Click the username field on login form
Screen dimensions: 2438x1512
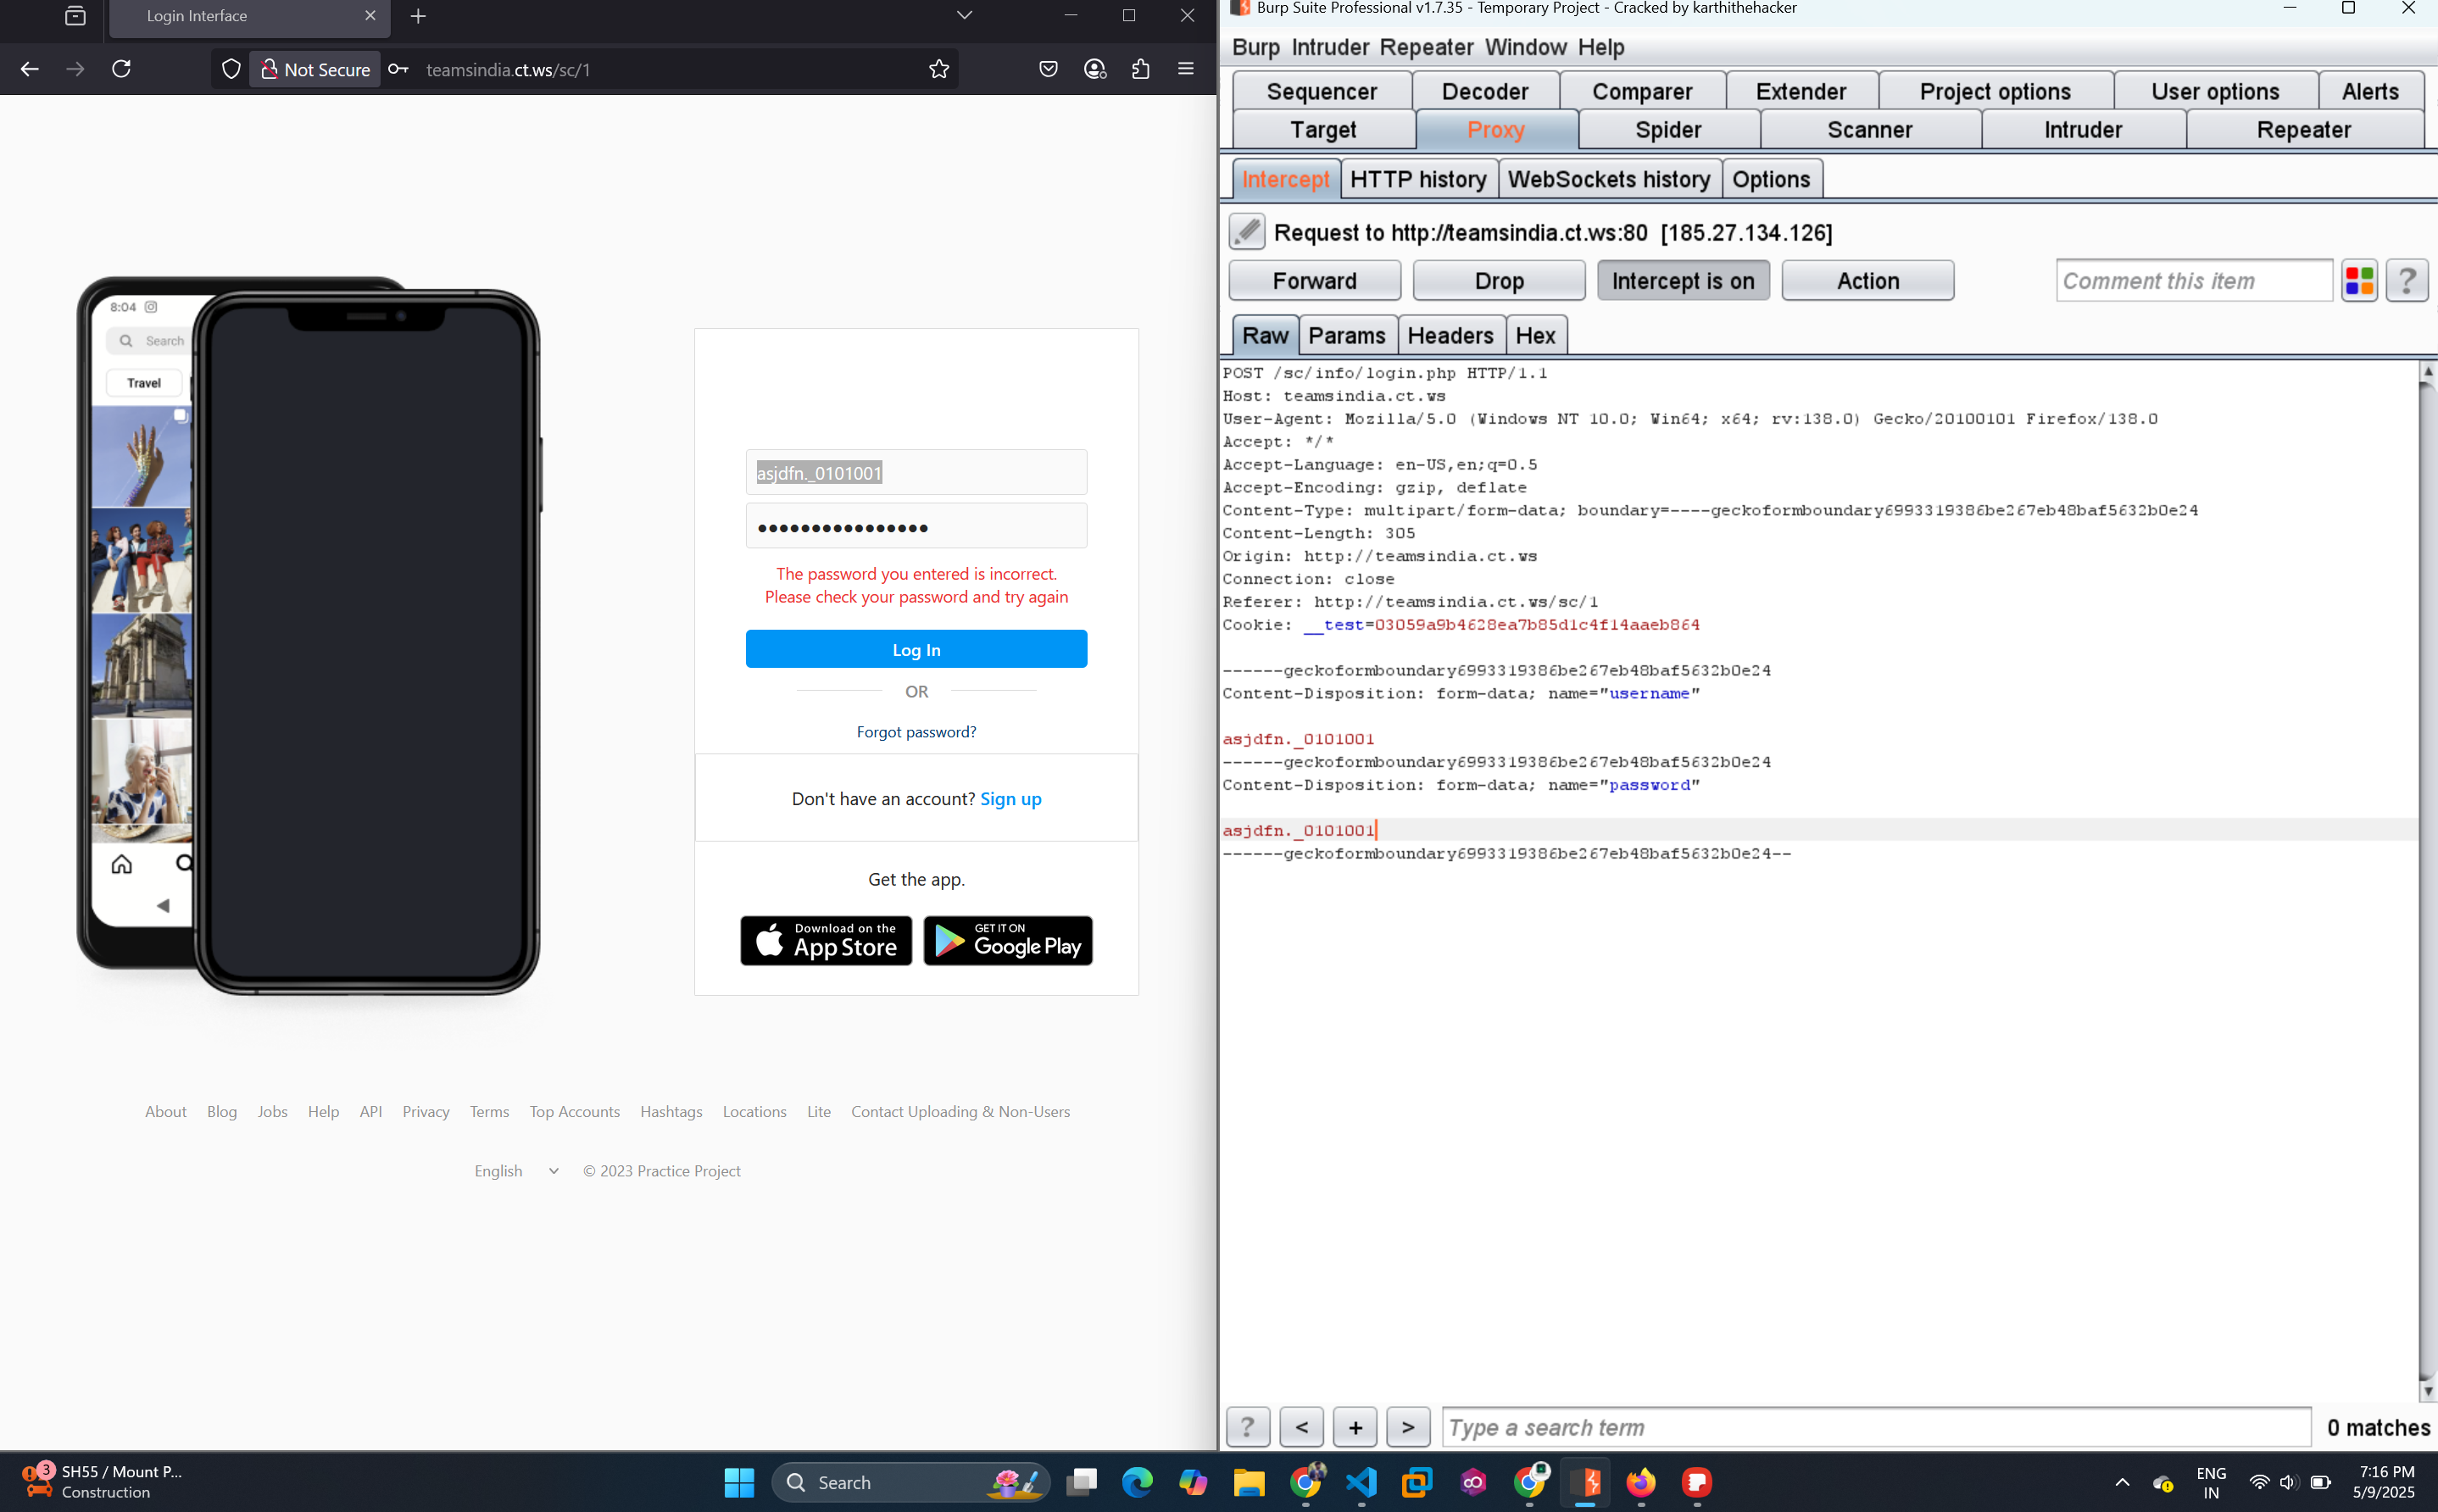916,472
